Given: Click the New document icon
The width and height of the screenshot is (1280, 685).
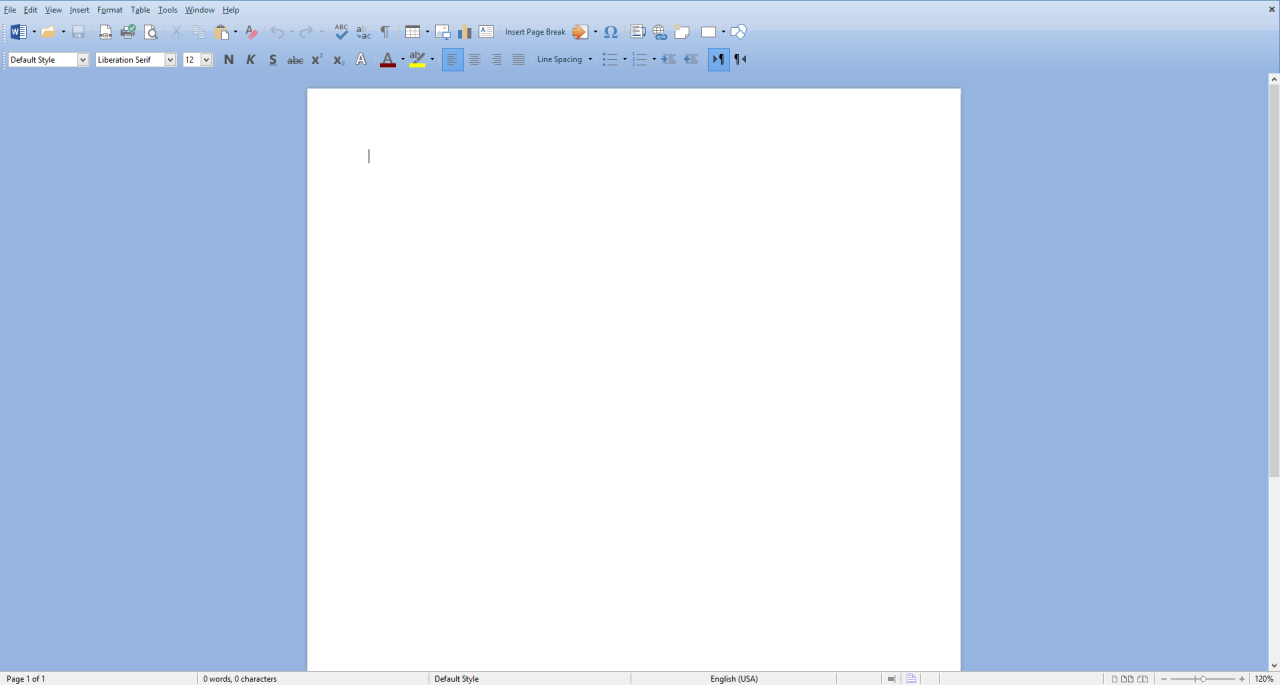Looking at the screenshot, I should (18, 32).
